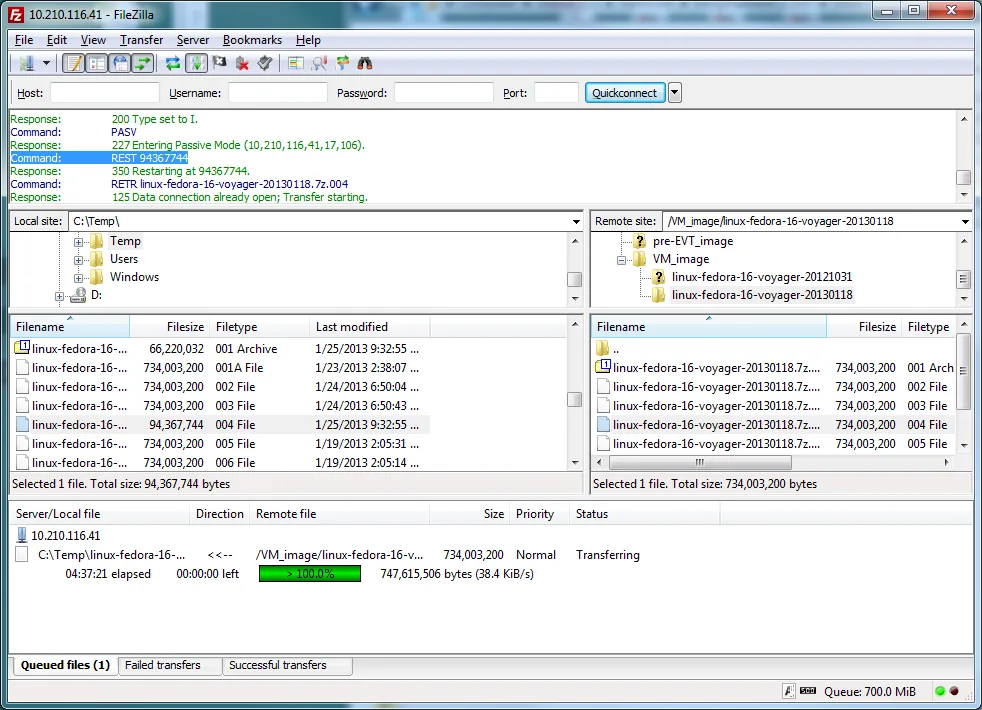Toggle directory comparison magnifier icon

tap(319, 63)
